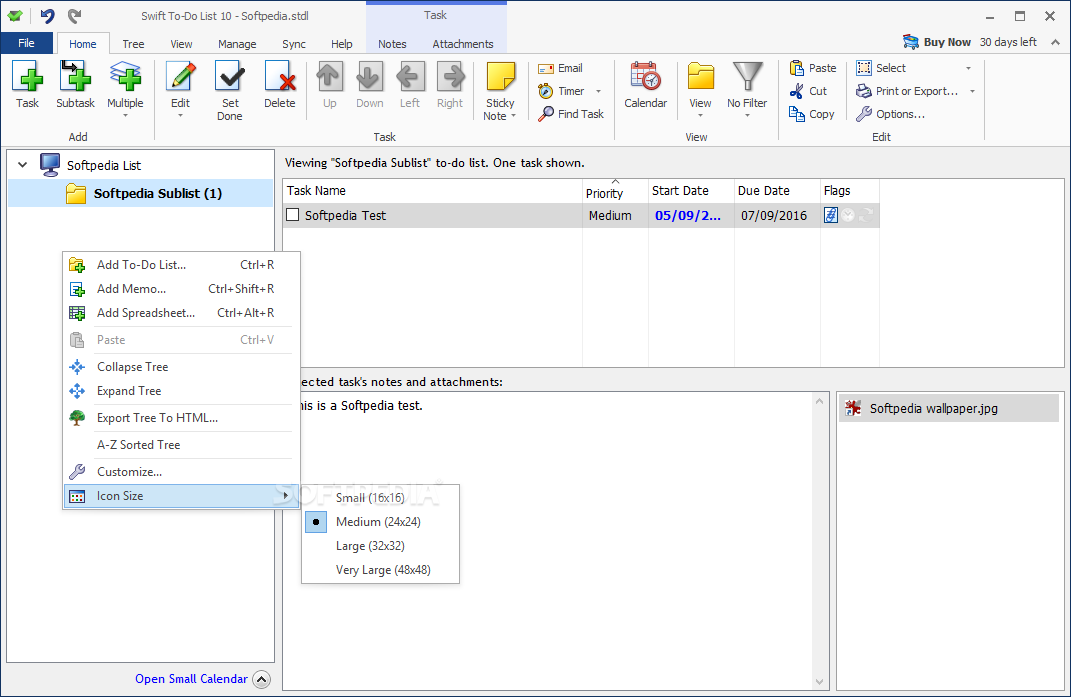Screen dimensions: 1071x697
Task: Undo last action in title bar
Action: coord(47,15)
